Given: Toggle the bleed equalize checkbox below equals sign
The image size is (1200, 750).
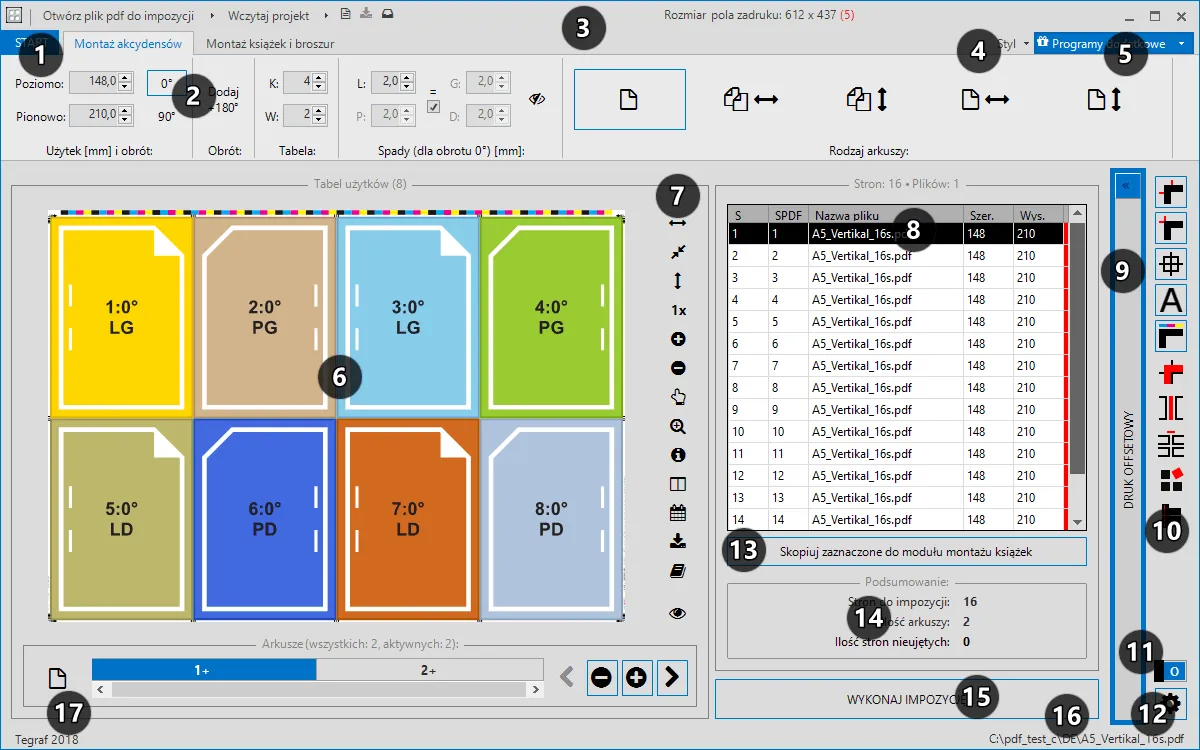Looking at the screenshot, I should [434, 107].
